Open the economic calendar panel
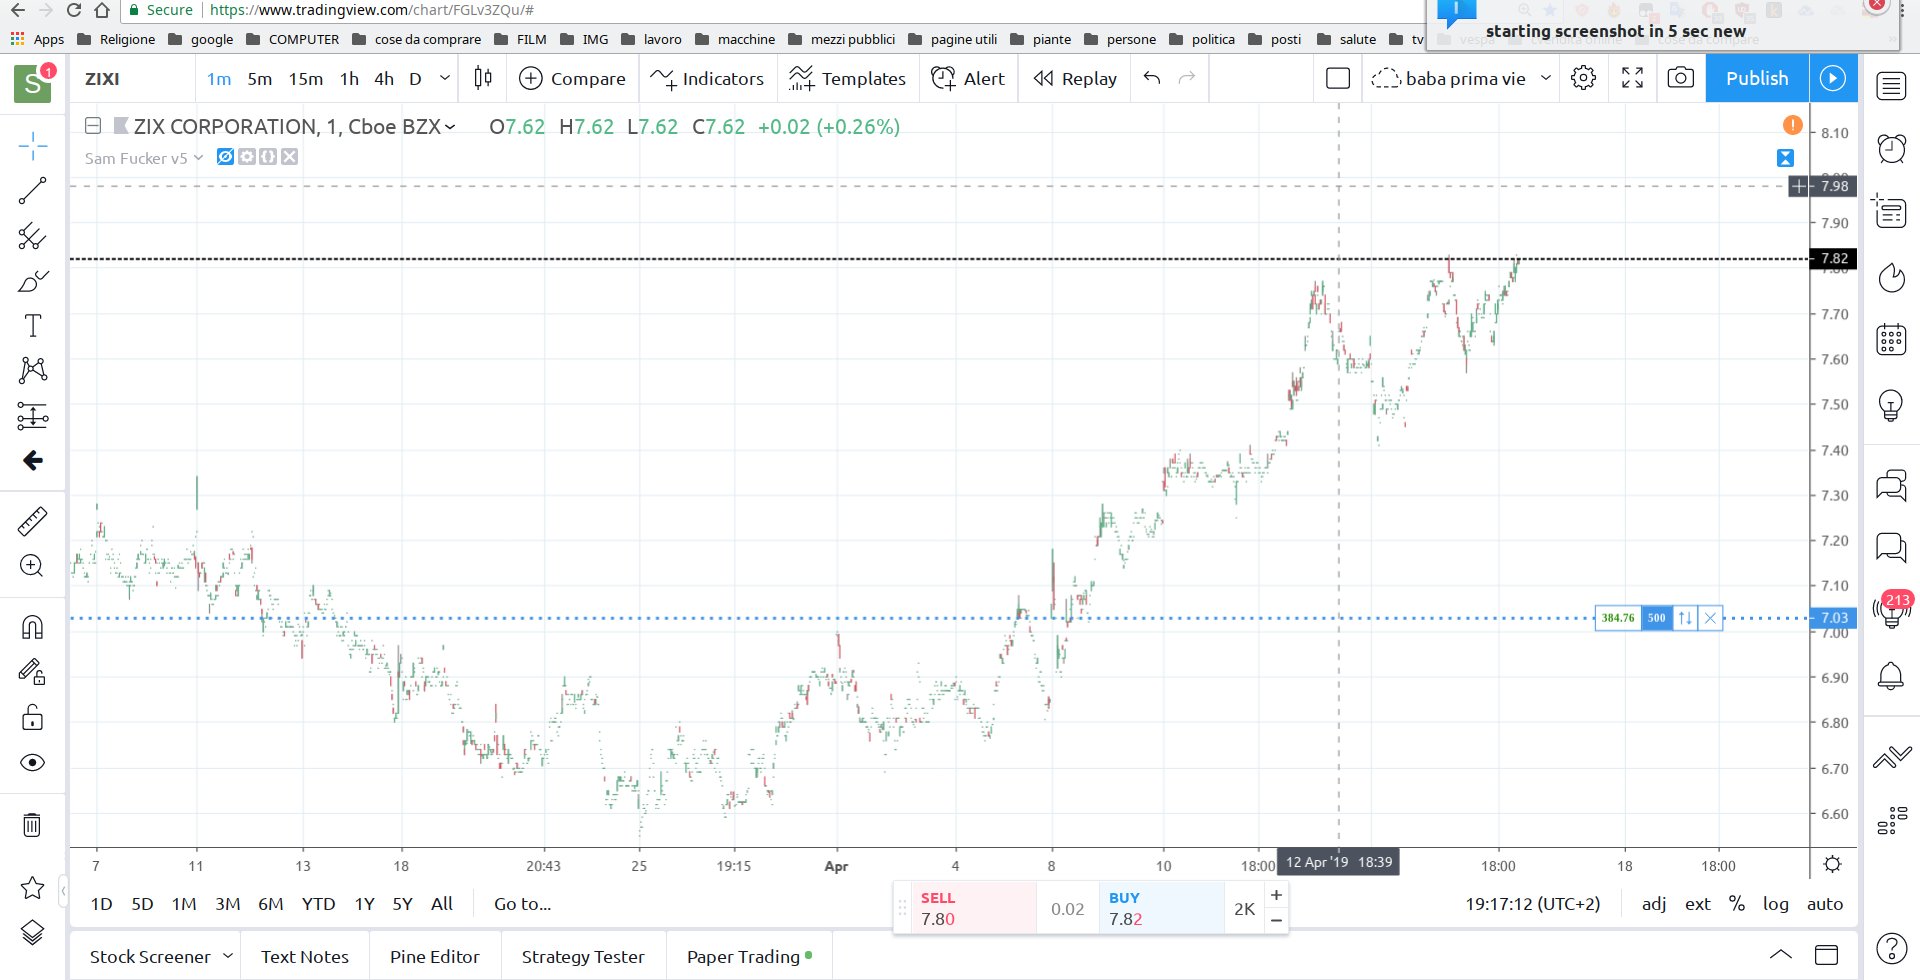 (x=1891, y=340)
